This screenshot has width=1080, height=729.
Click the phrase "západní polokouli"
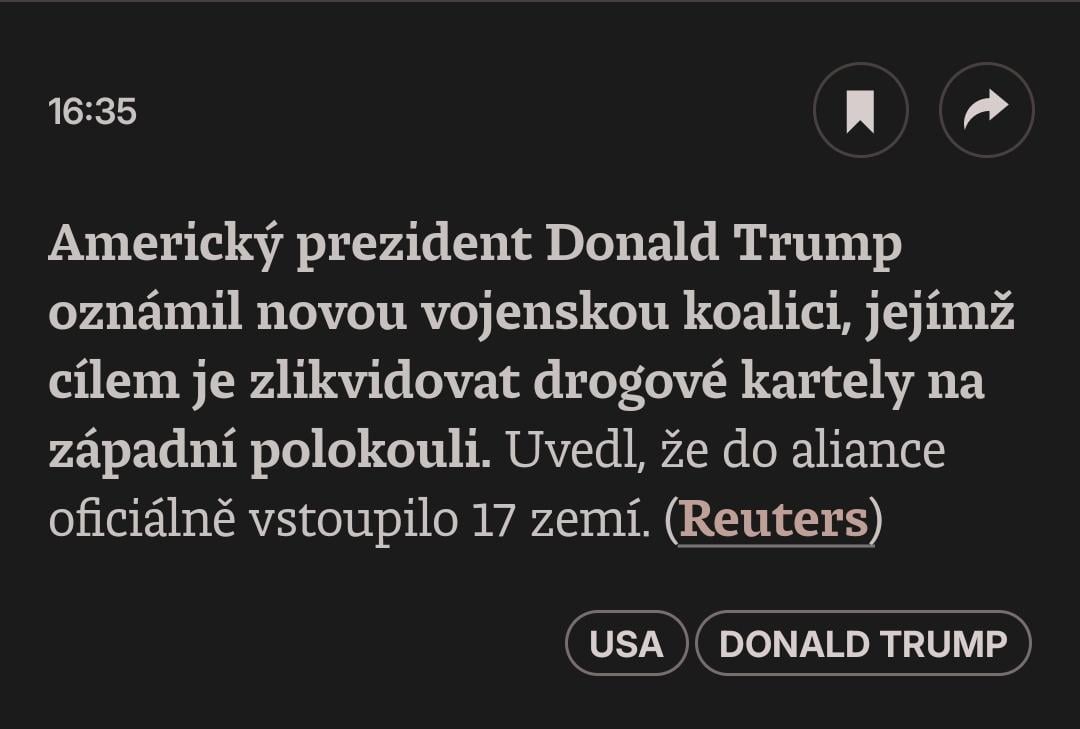coord(270,451)
